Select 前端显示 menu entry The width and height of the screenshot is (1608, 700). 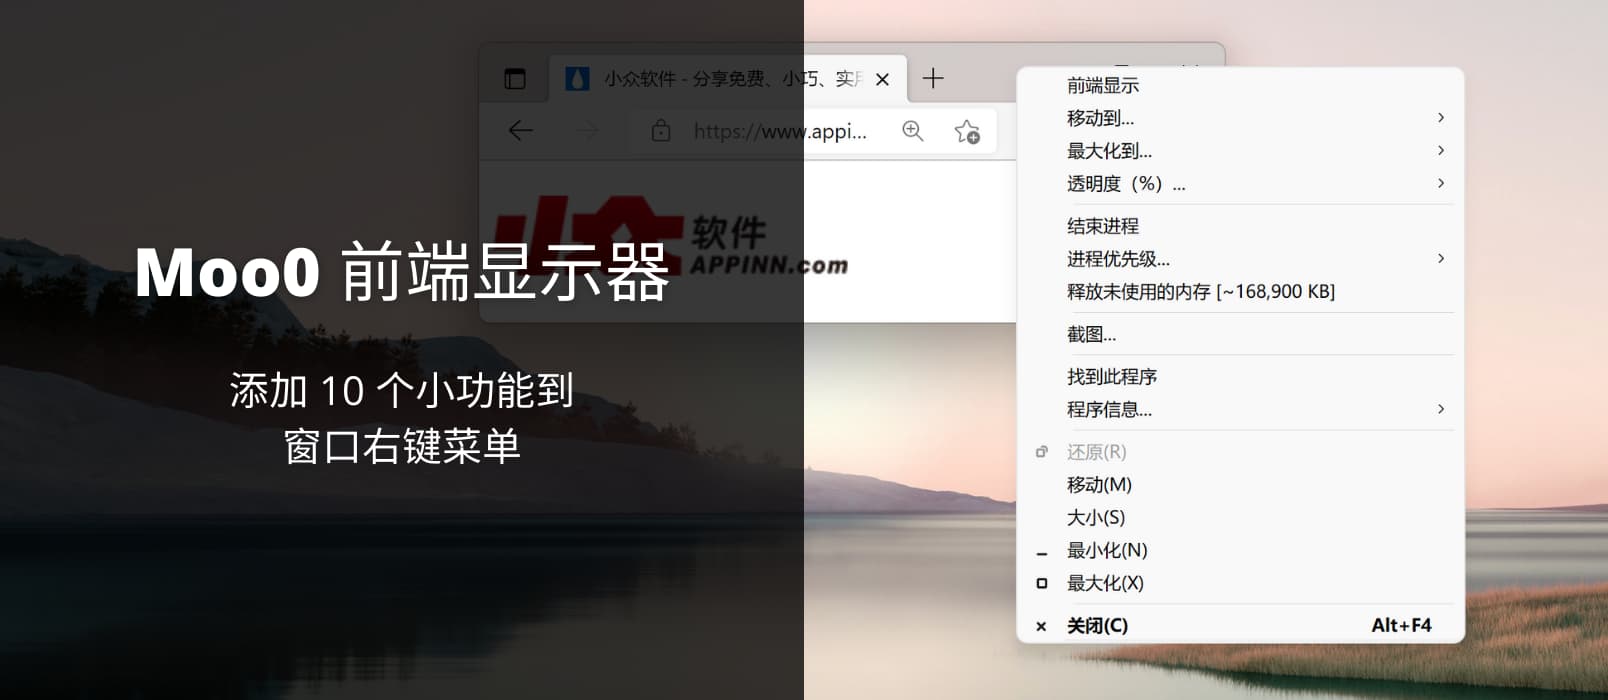(x=1240, y=85)
